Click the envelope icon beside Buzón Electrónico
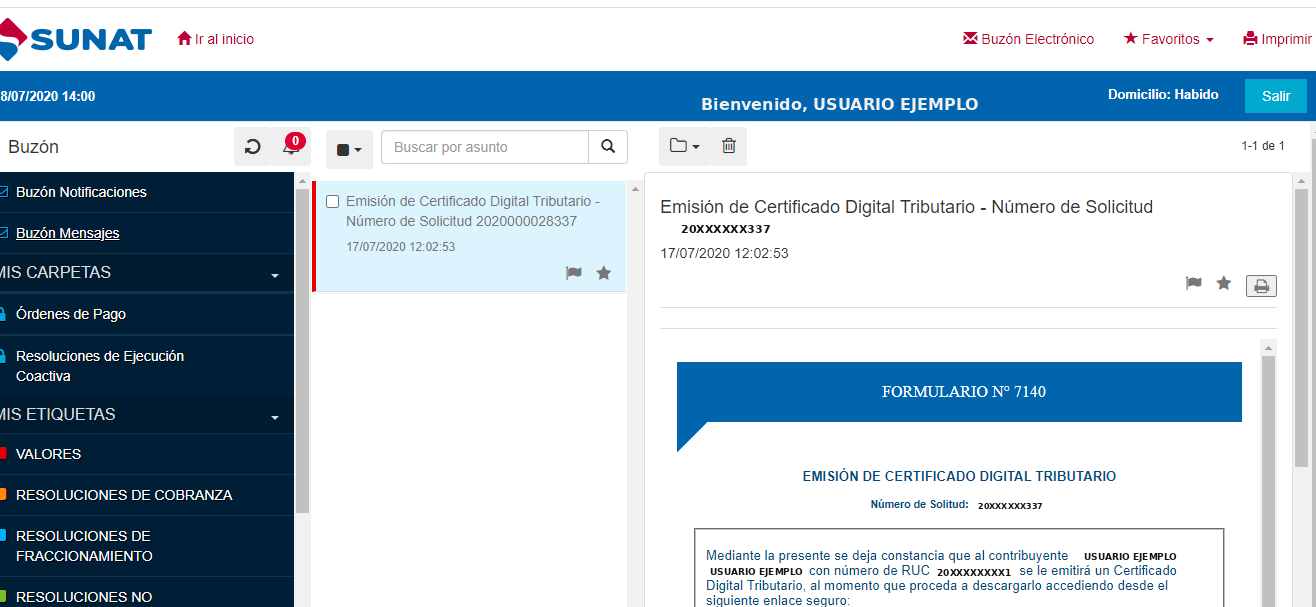Image resolution: width=1316 pixels, height=607 pixels. (x=970, y=39)
